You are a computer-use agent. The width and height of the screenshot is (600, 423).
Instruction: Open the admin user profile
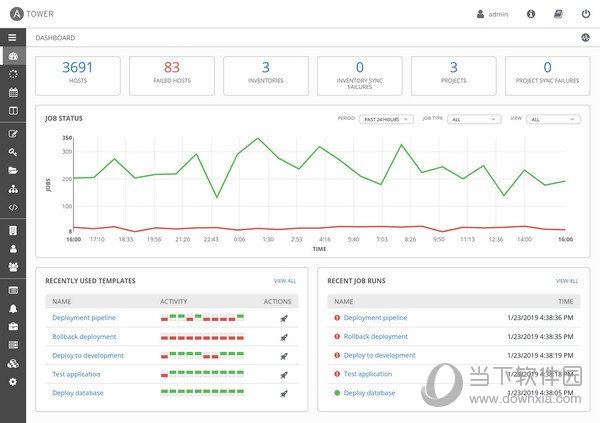pyautogui.click(x=492, y=14)
